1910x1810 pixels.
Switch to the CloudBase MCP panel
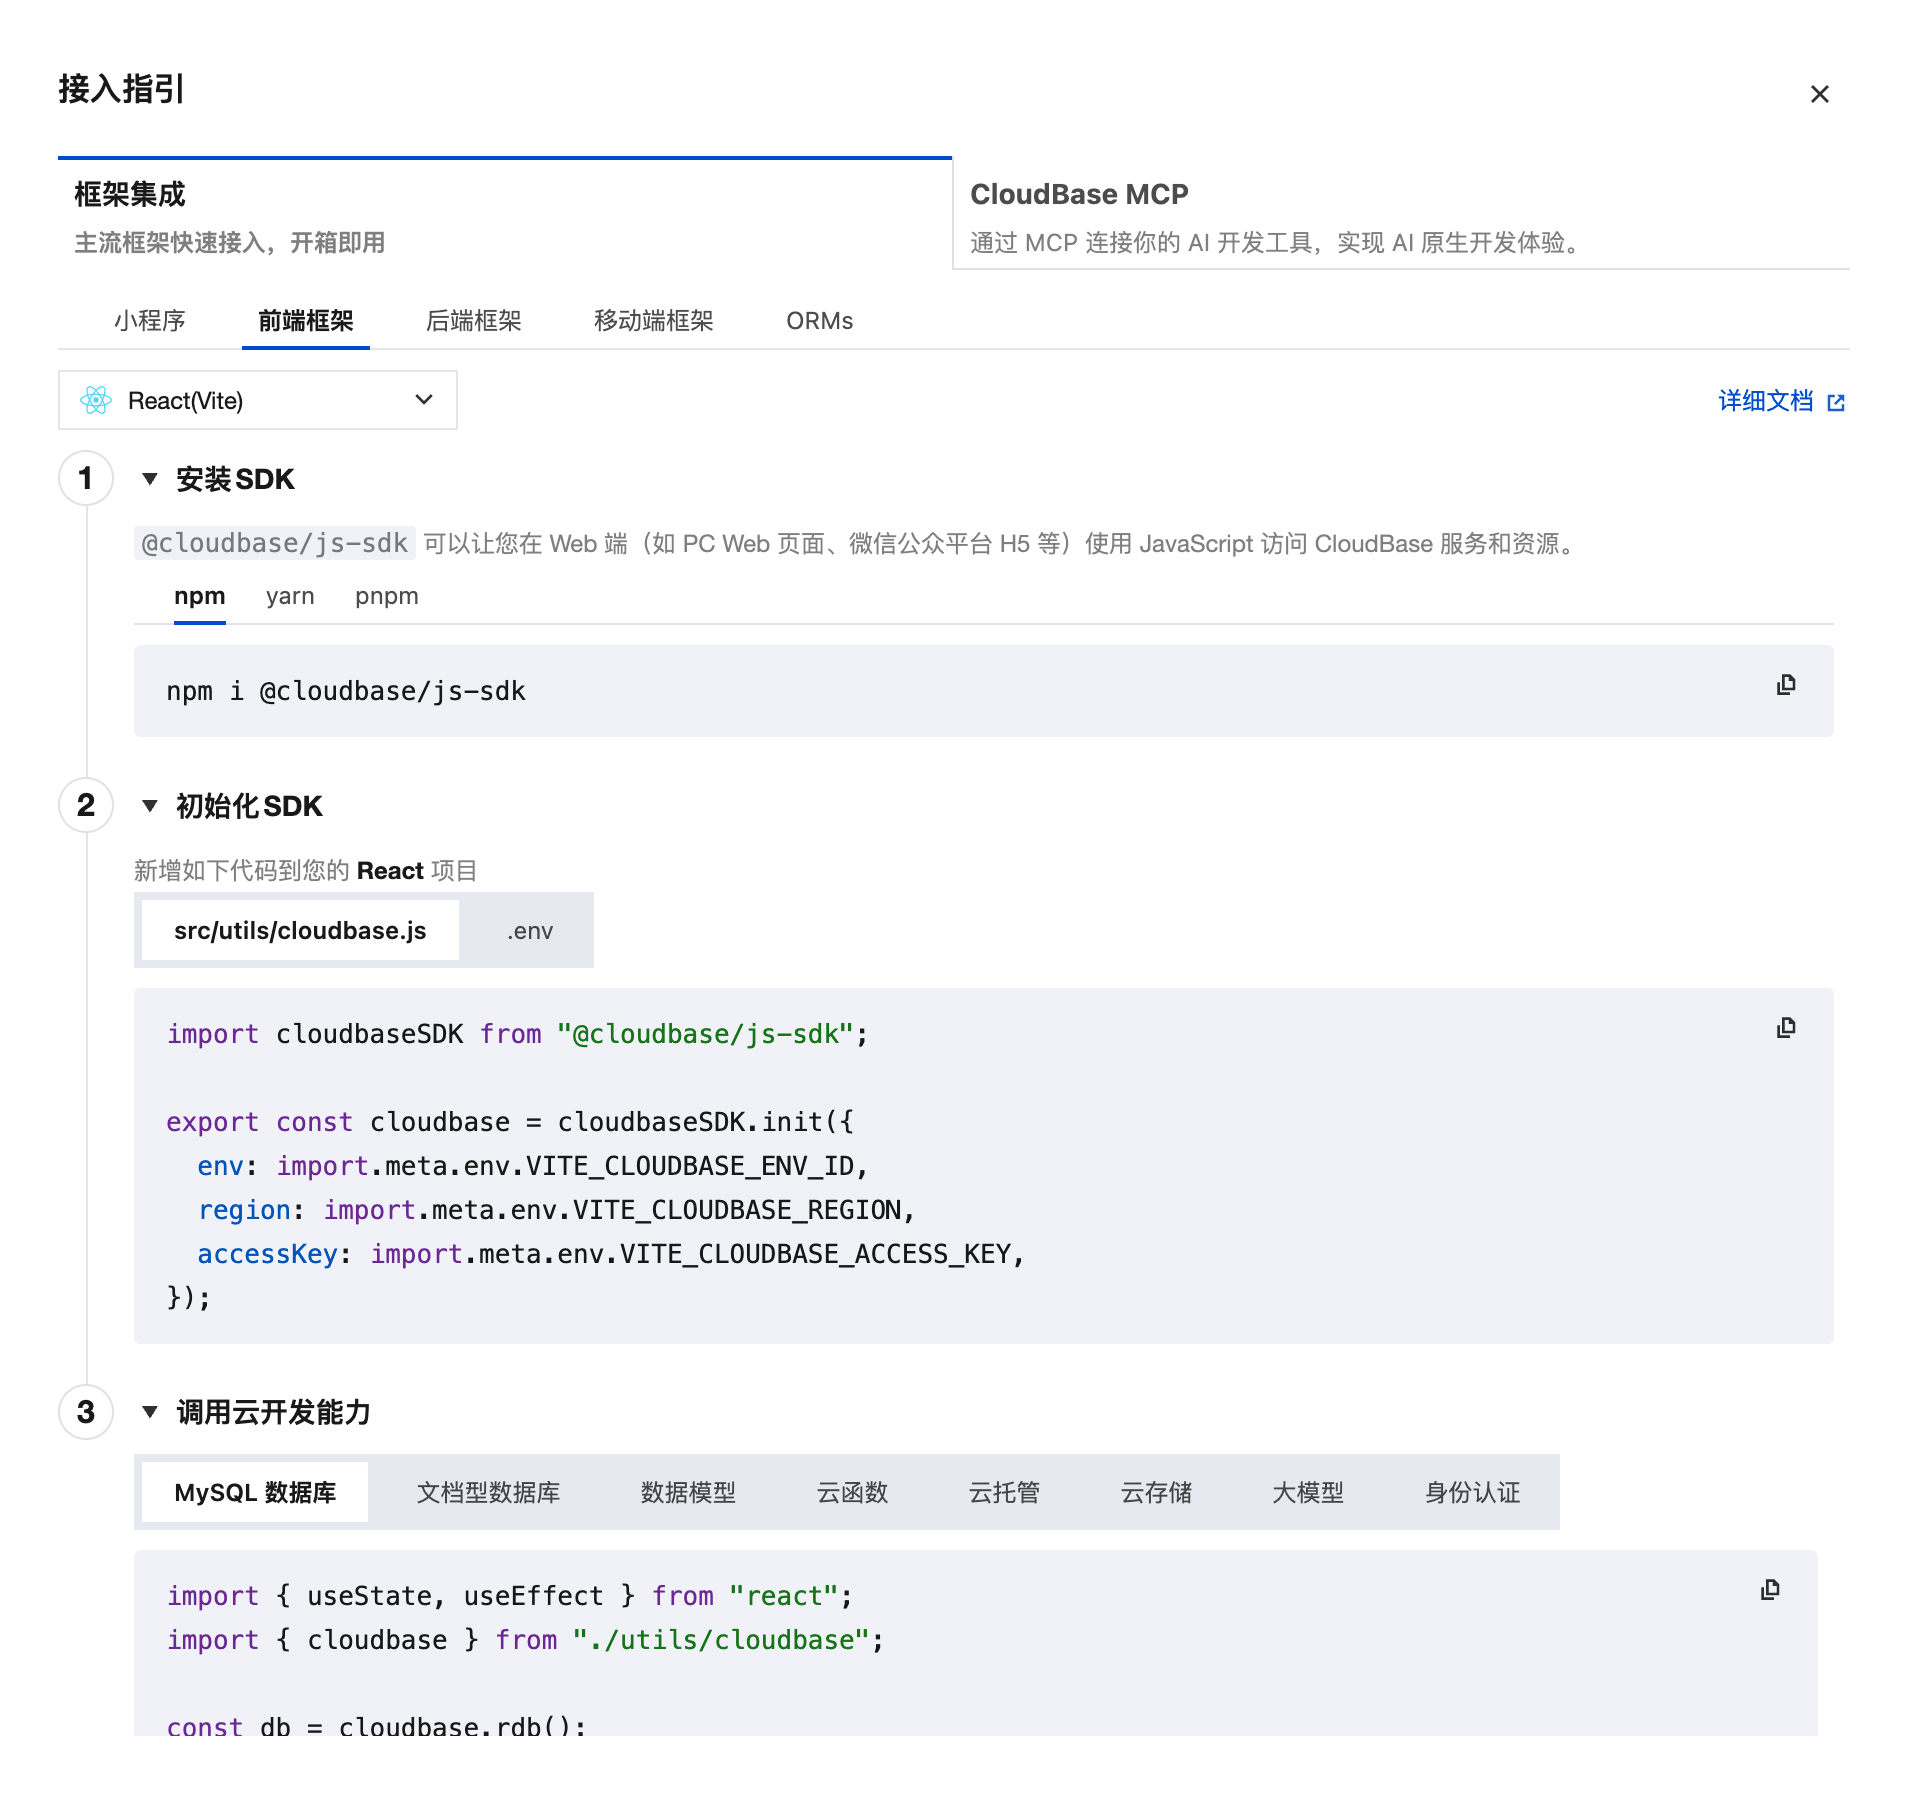1400,215
